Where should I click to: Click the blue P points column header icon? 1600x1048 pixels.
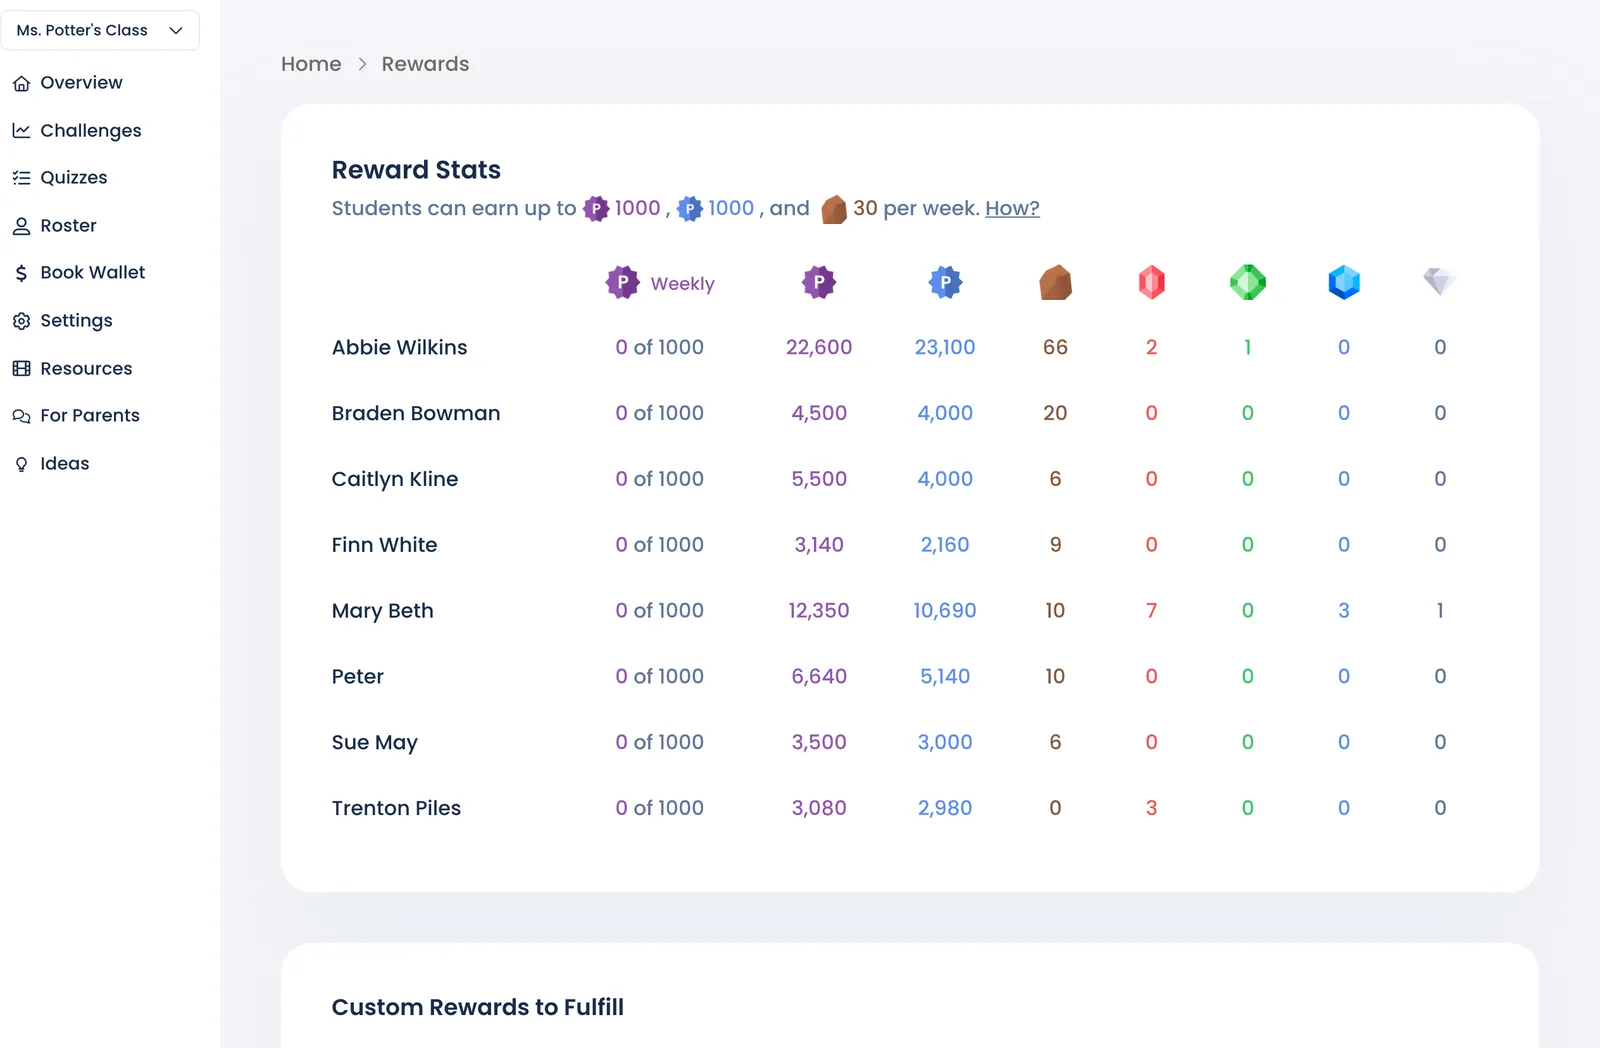pyautogui.click(x=945, y=283)
